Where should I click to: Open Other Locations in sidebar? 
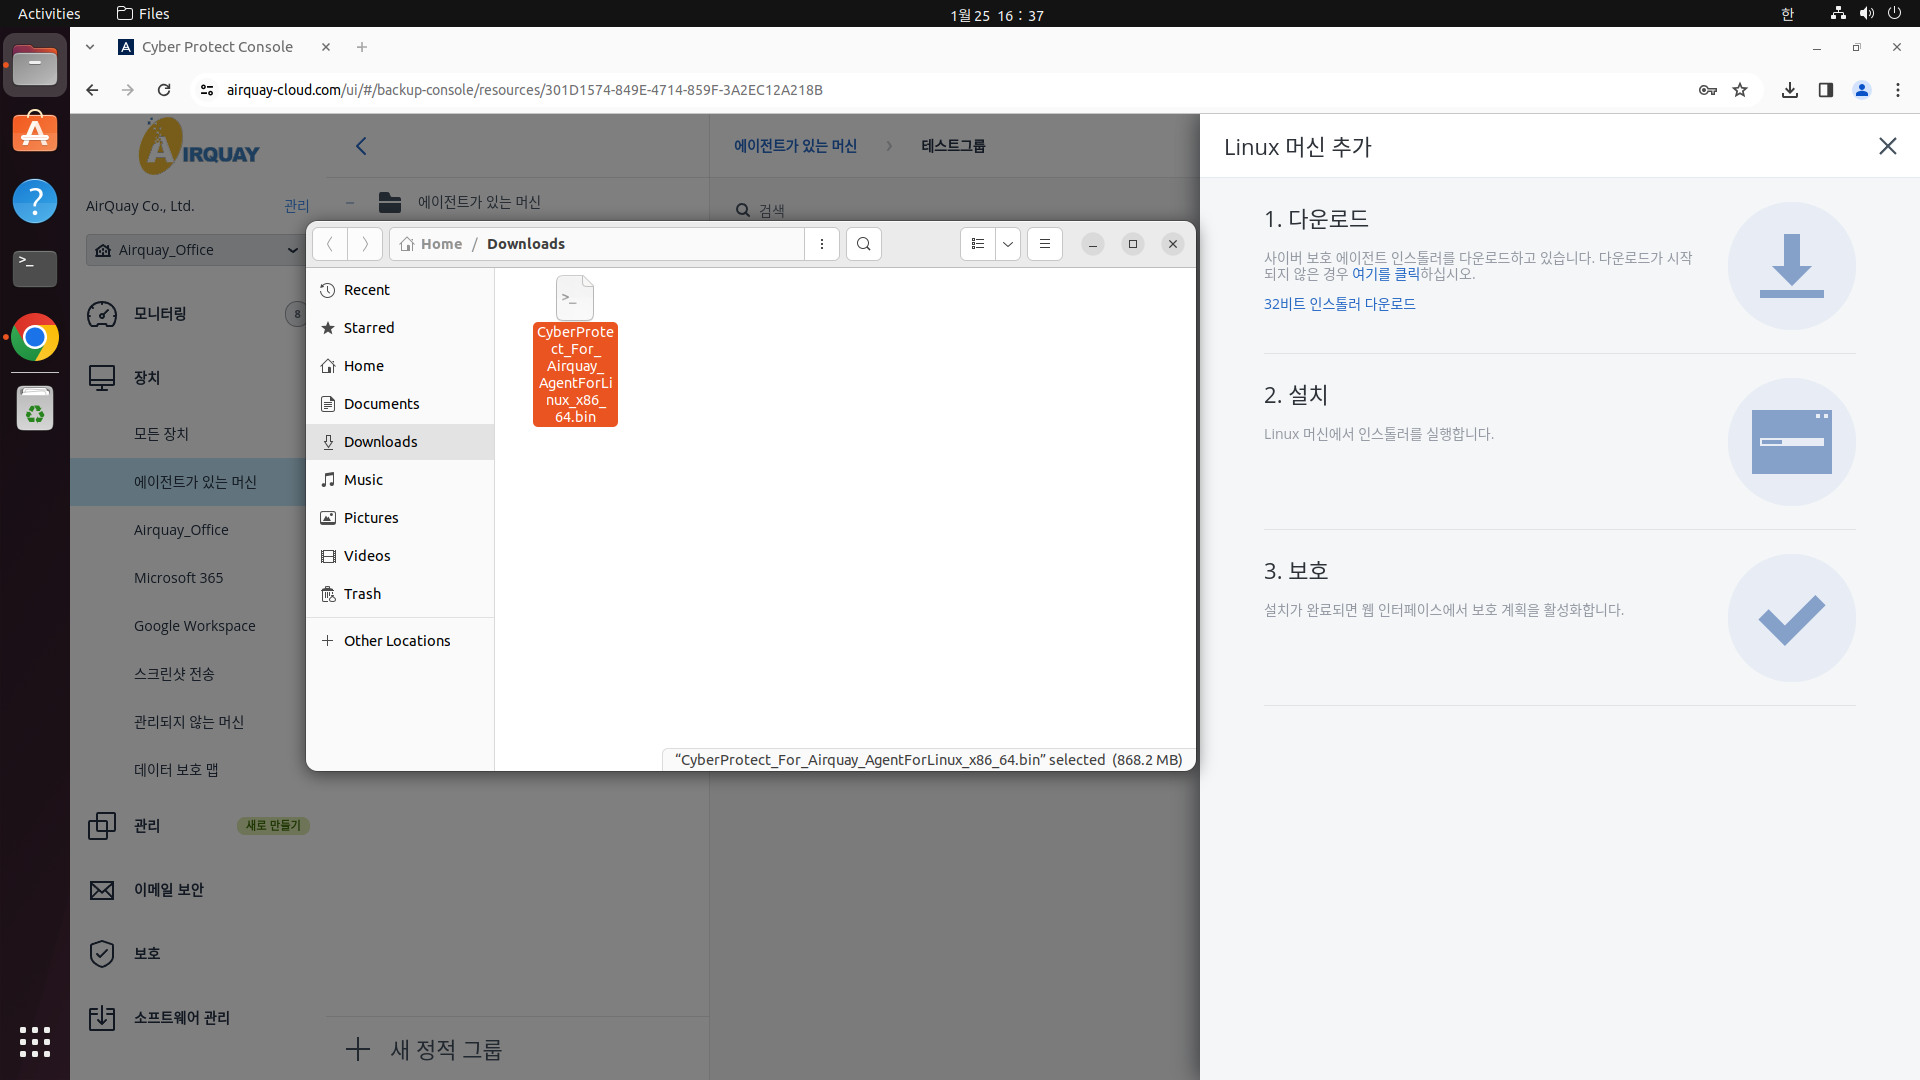tap(396, 641)
